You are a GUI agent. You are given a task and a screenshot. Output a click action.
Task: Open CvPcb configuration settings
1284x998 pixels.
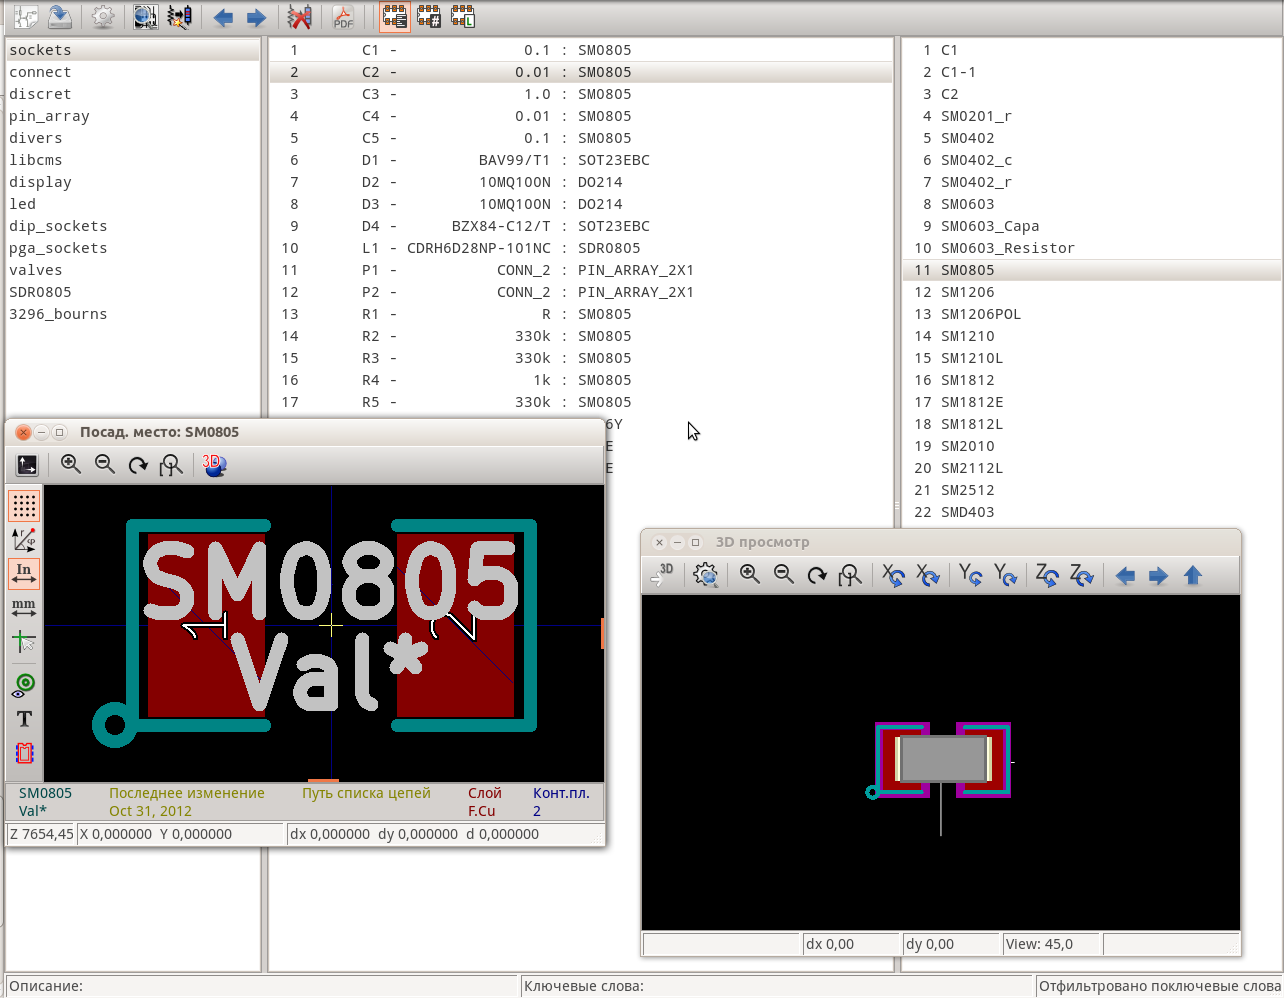click(103, 17)
